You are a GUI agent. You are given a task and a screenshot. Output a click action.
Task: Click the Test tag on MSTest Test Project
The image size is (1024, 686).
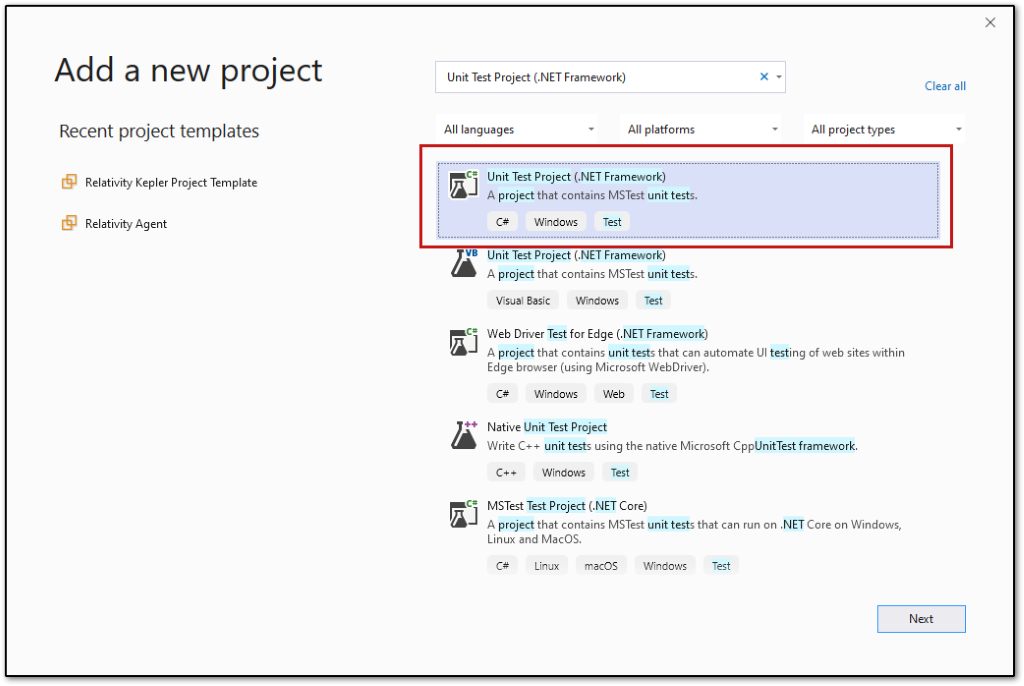[721, 566]
